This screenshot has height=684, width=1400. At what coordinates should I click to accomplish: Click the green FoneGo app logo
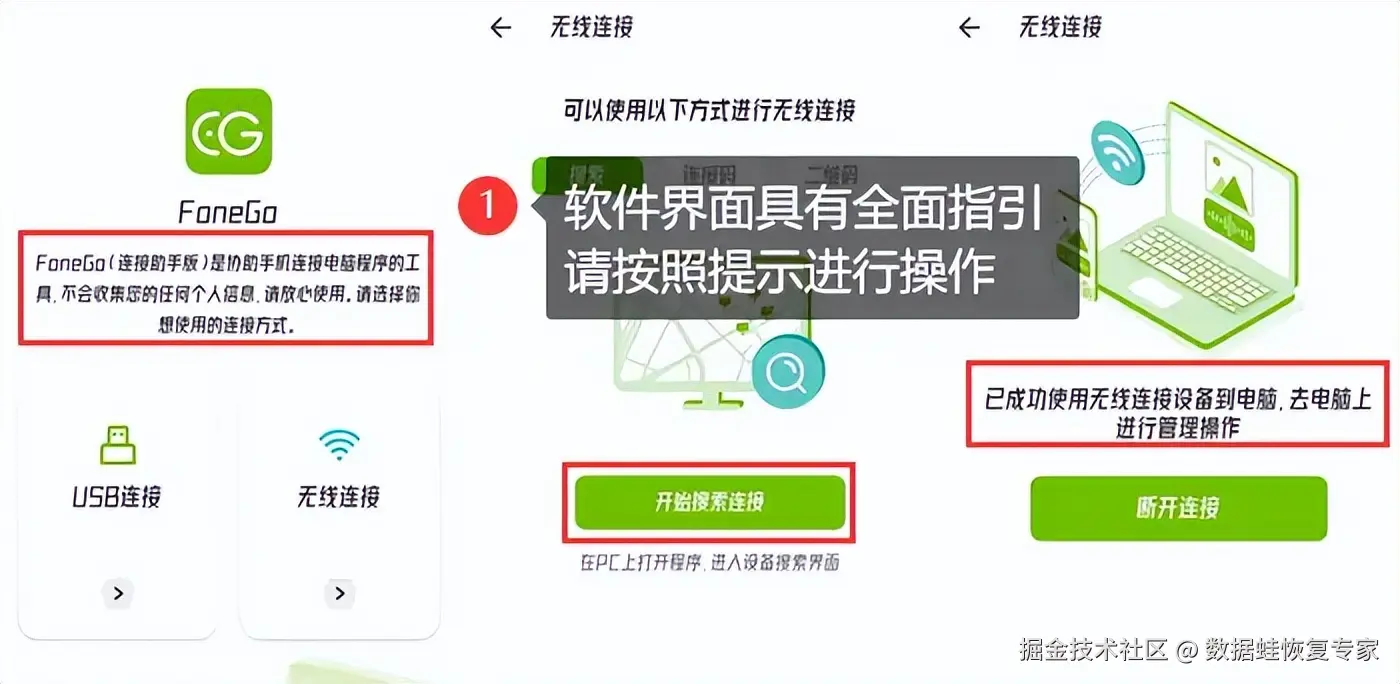coord(228,131)
